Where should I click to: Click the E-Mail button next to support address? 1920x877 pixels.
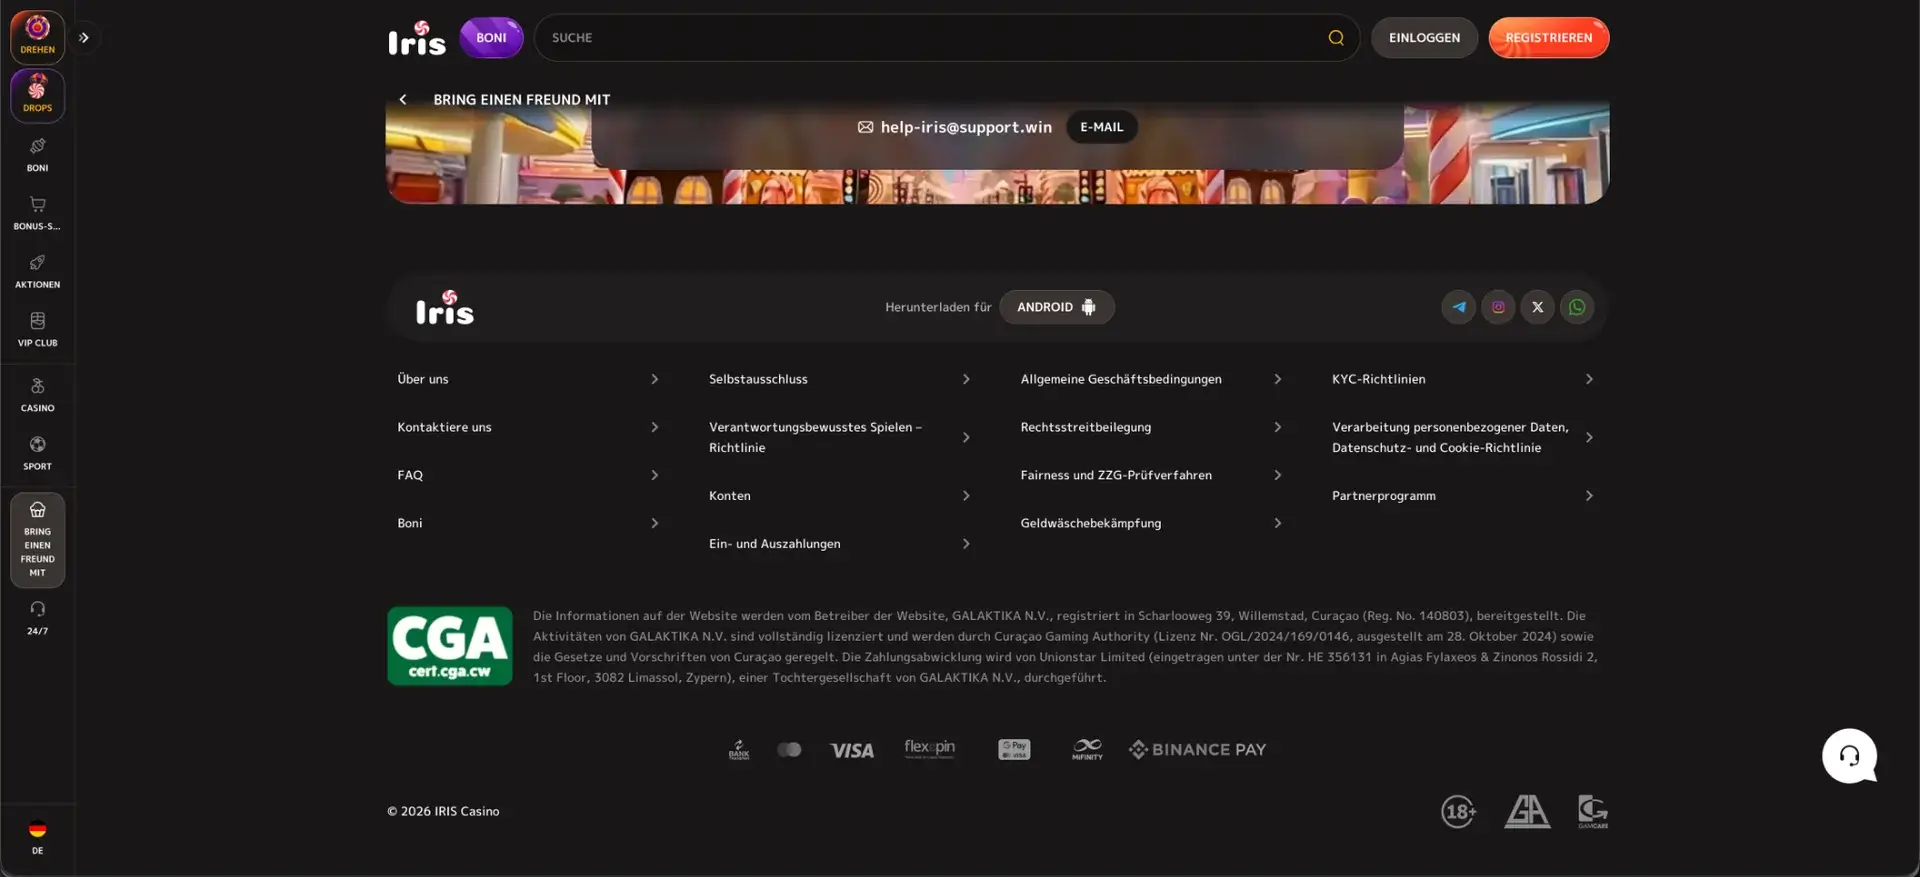point(1102,127)
